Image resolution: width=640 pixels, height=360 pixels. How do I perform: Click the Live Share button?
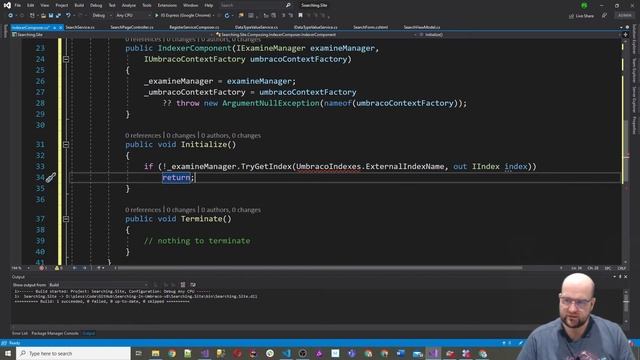point(581,16)
